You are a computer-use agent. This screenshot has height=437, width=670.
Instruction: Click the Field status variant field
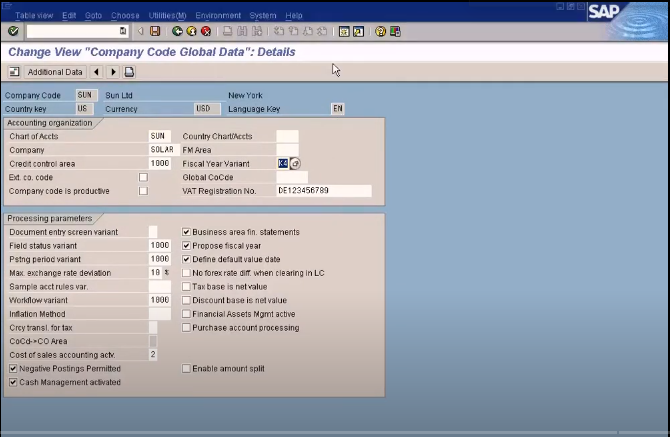coord(160,246)
